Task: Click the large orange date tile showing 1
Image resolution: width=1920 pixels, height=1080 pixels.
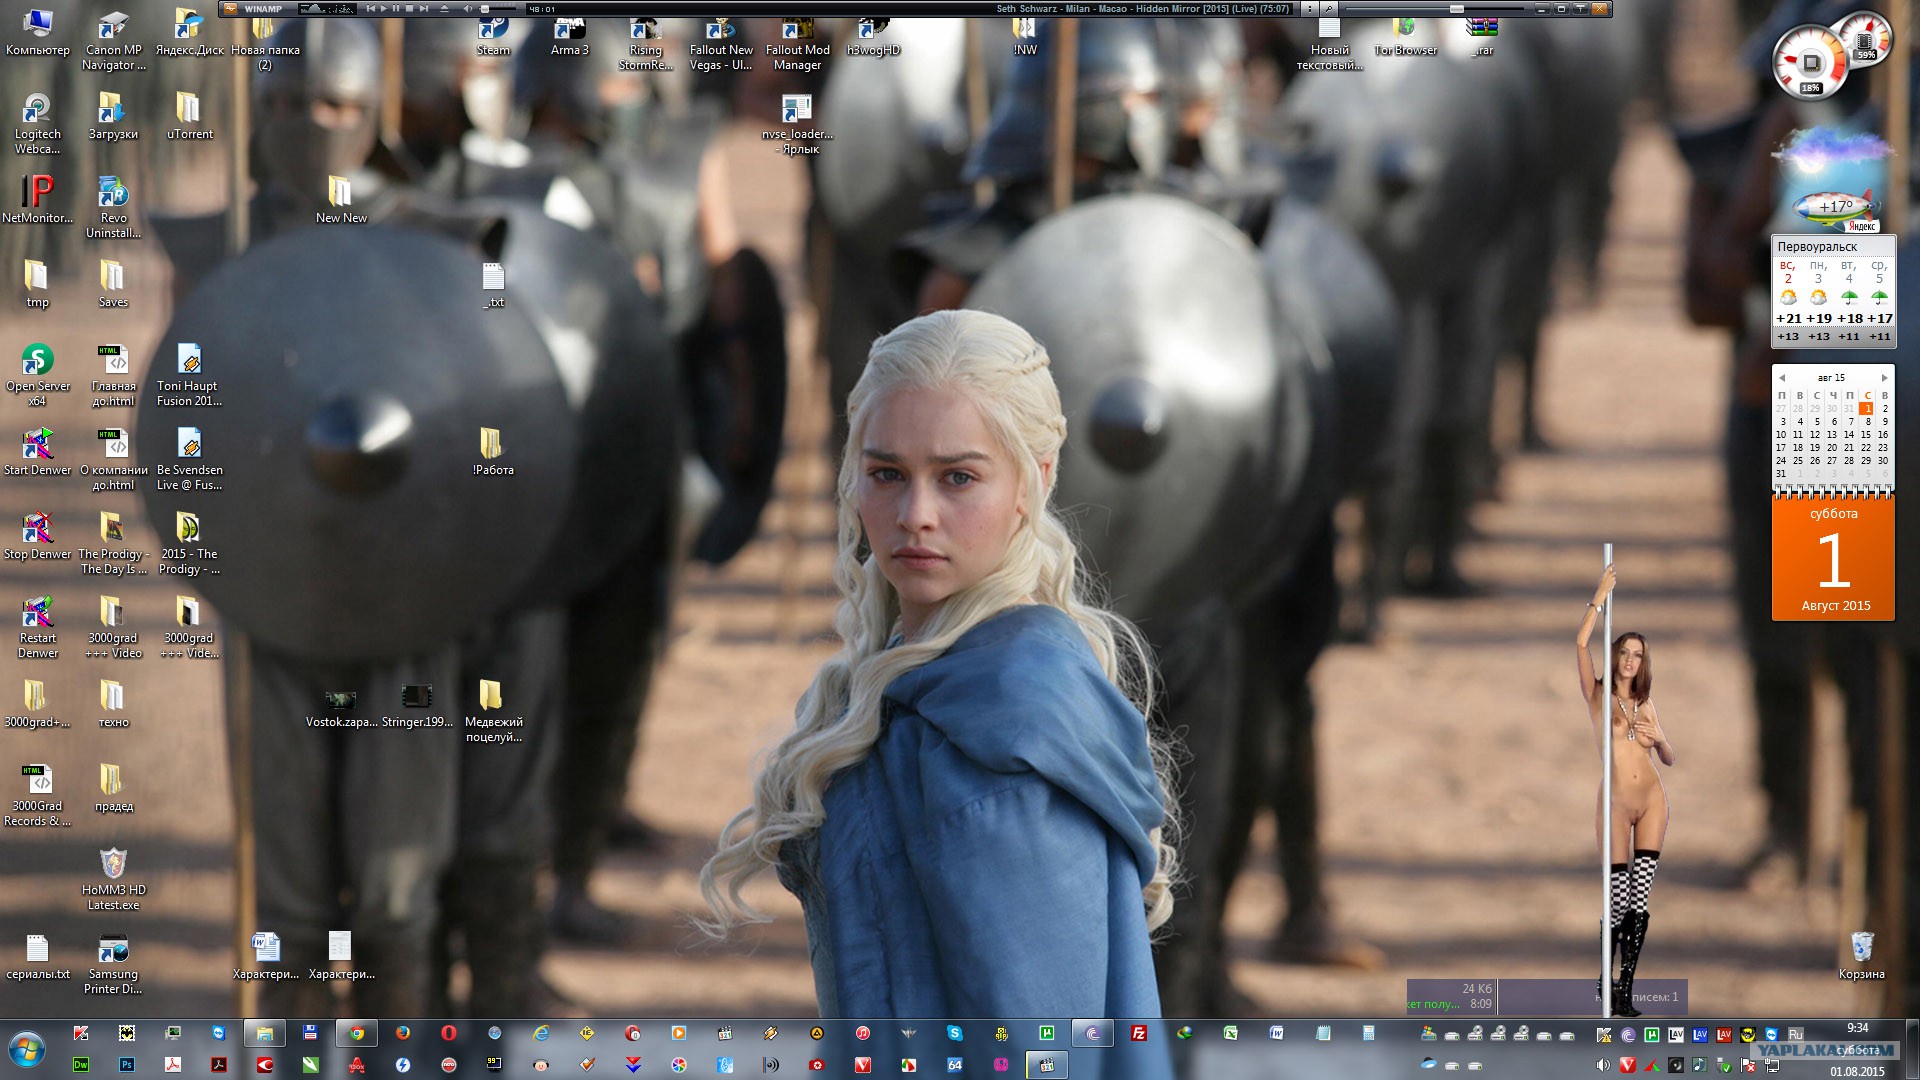Action: tap(1833, 559)
